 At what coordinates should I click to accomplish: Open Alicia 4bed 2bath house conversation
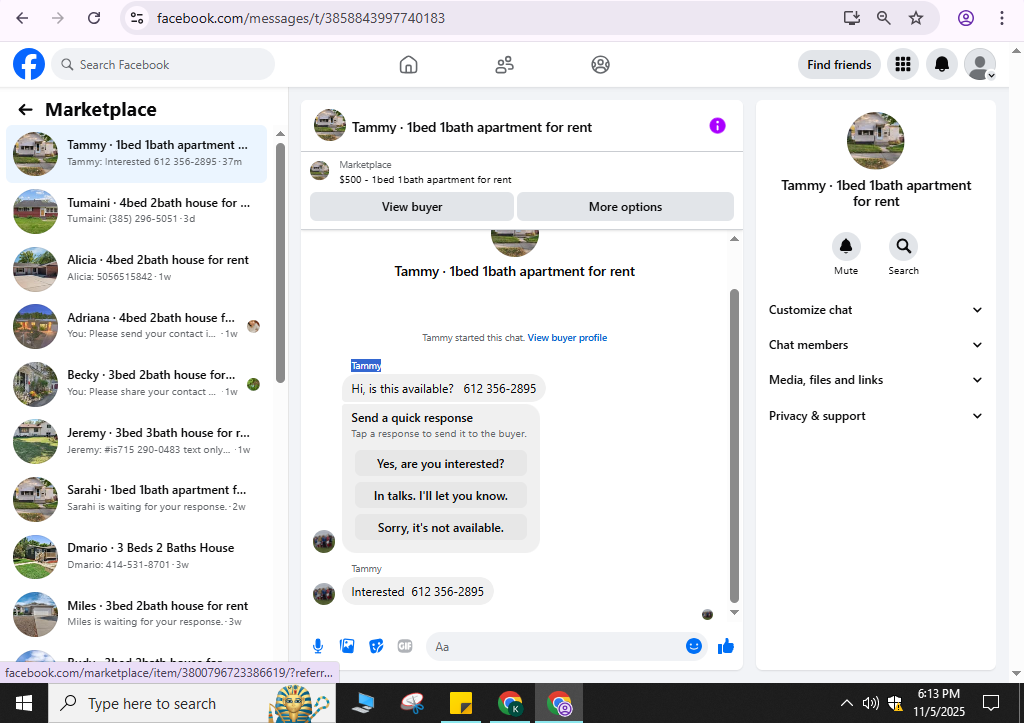pos(136,268)
